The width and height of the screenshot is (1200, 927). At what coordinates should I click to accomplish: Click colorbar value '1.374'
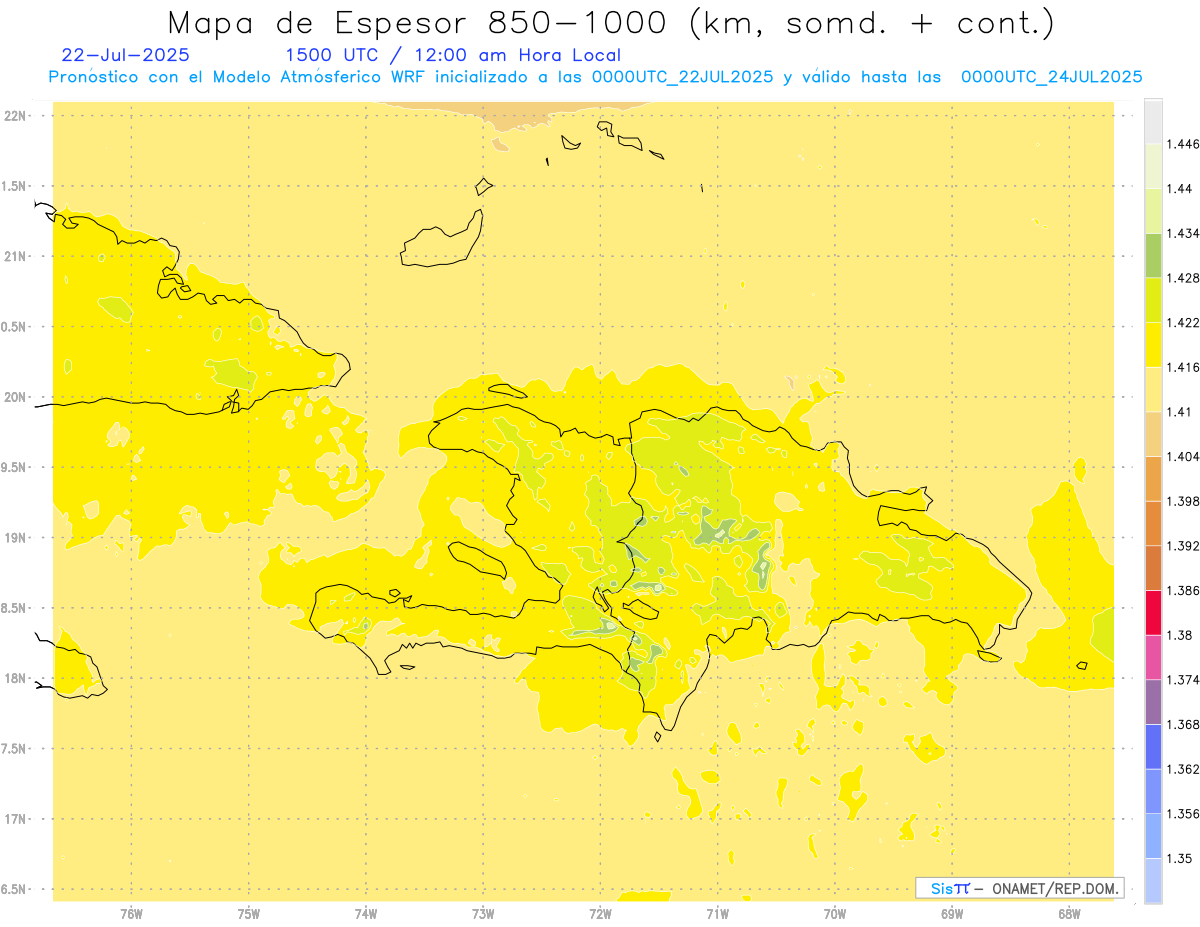(x=1183, y=680)
